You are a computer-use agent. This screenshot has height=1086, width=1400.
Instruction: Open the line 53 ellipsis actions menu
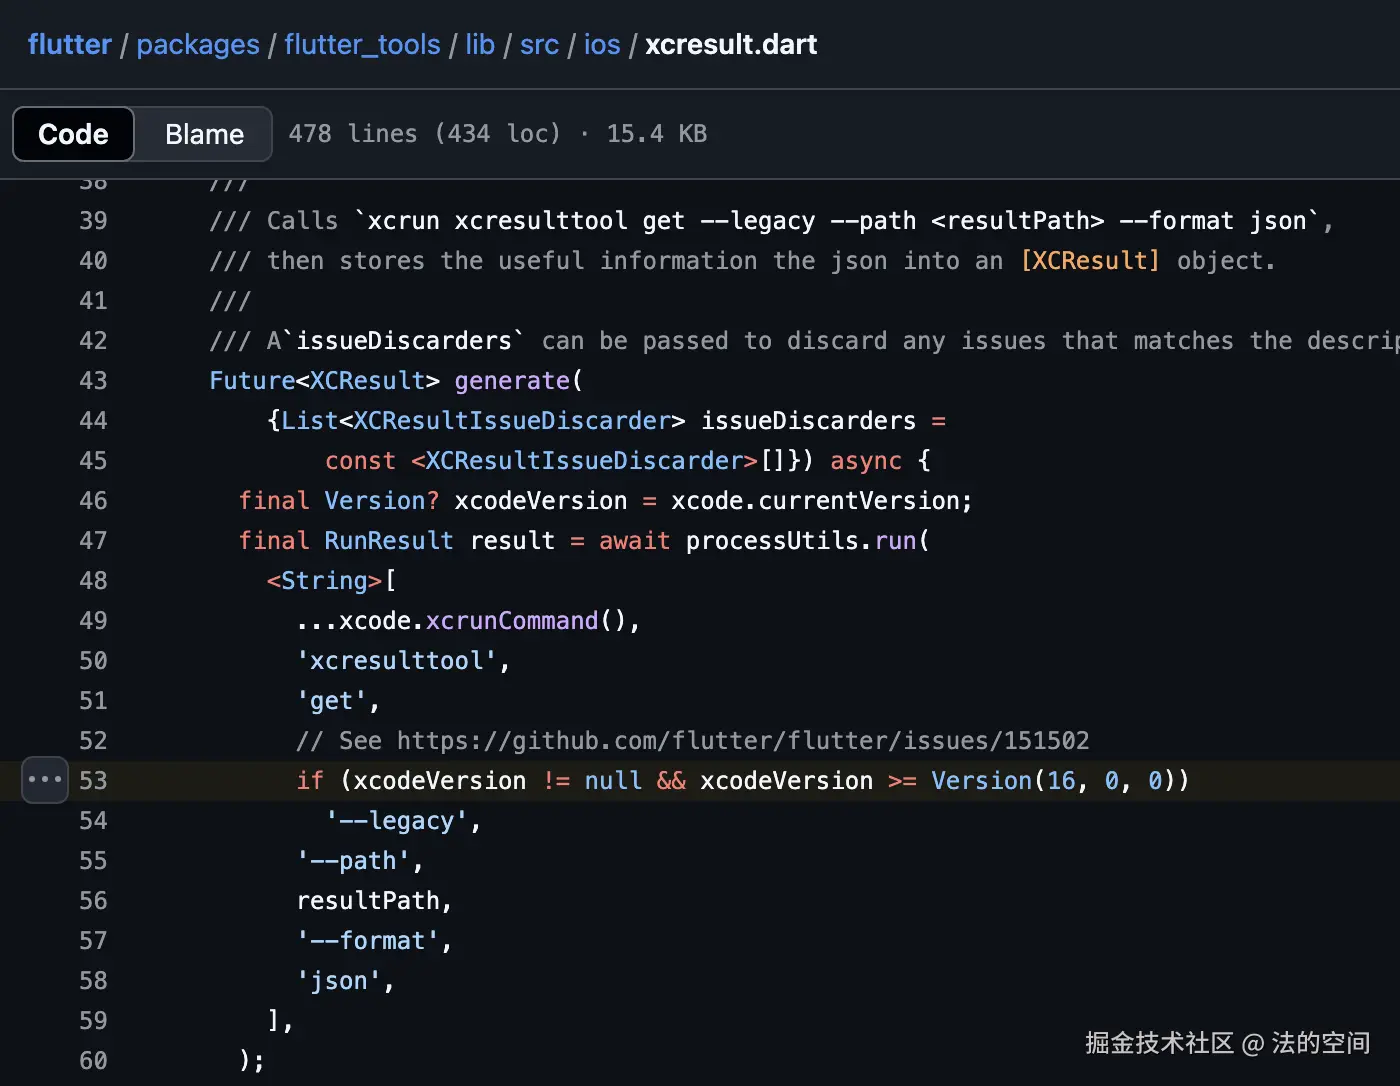[x=45, y=780]
